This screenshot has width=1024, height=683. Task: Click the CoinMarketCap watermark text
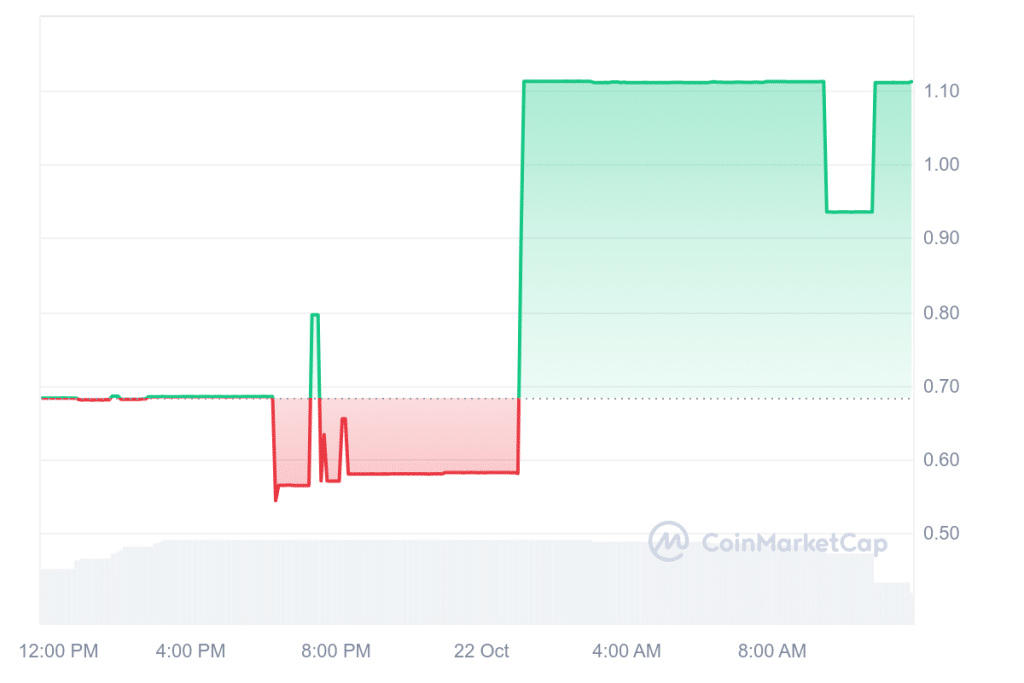pos(795,543)
